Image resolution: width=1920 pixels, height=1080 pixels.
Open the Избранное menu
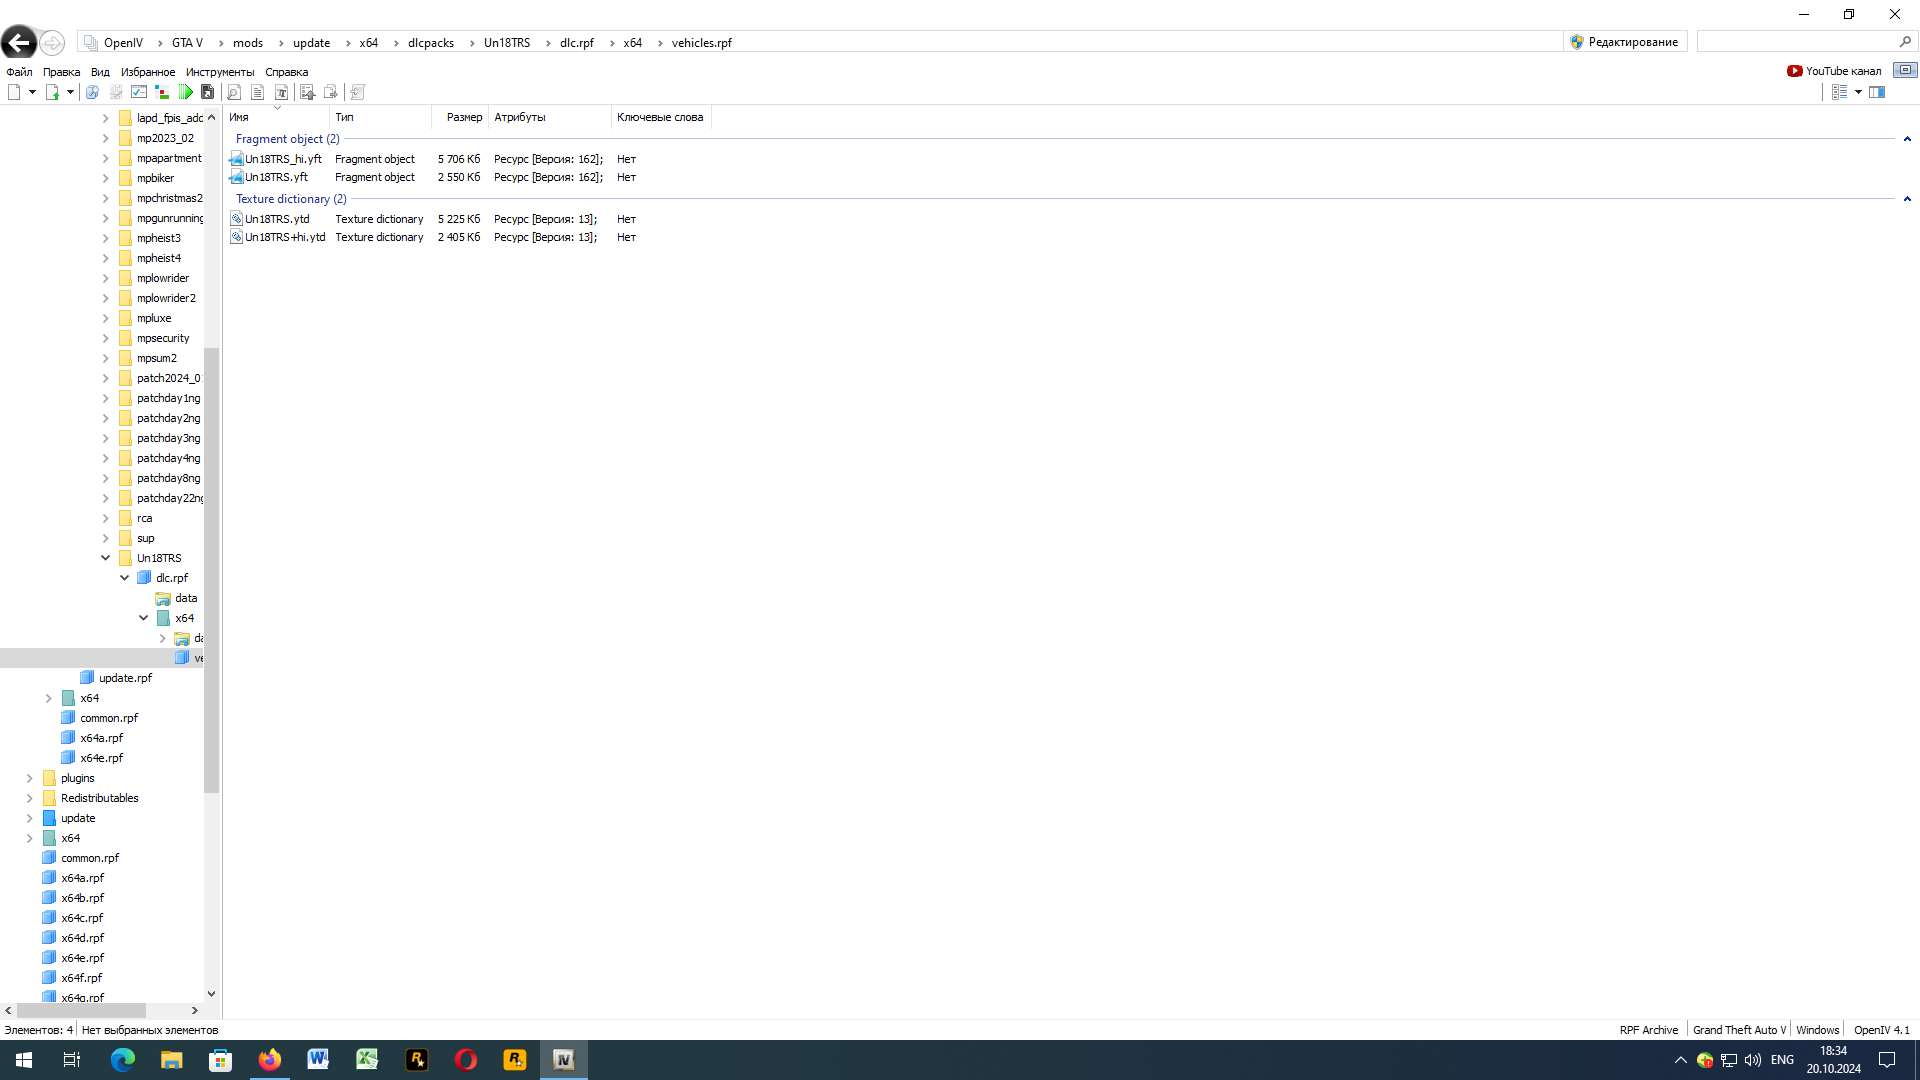pos(147,72)
